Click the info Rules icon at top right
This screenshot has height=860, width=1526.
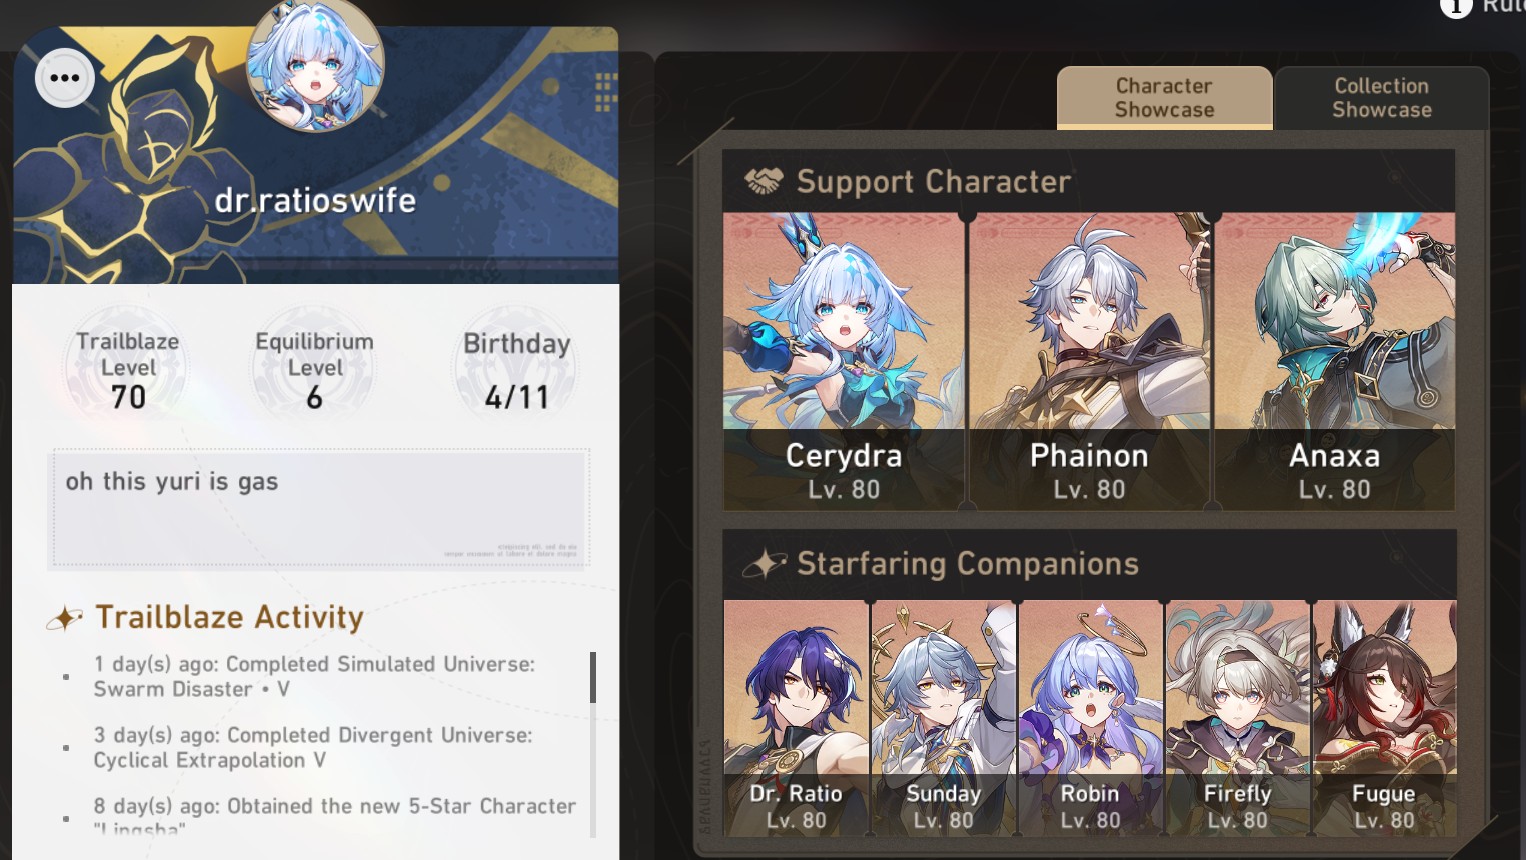(x=1456, y=6)
